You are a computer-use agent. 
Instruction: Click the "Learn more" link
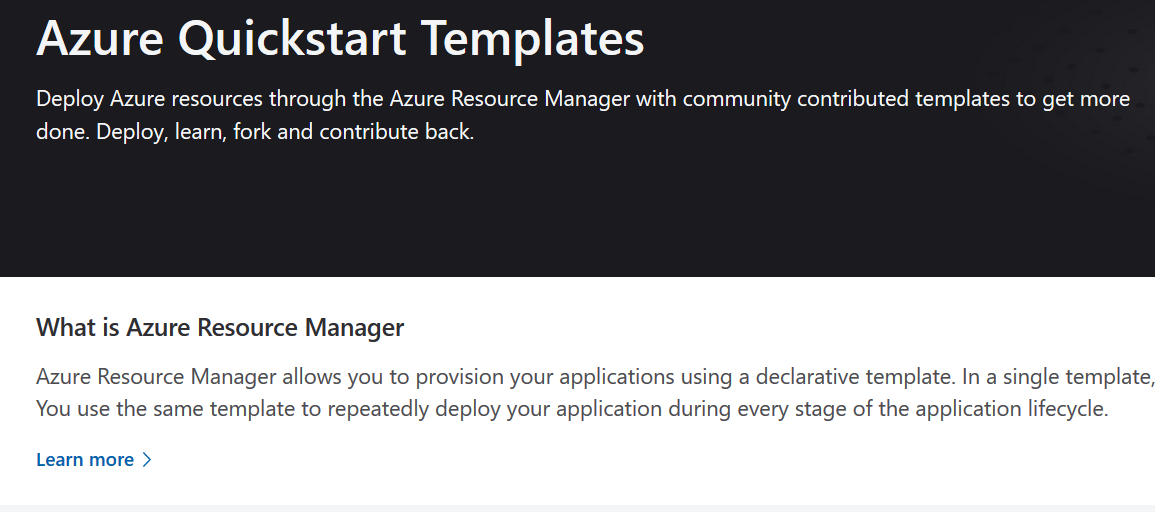85,460
